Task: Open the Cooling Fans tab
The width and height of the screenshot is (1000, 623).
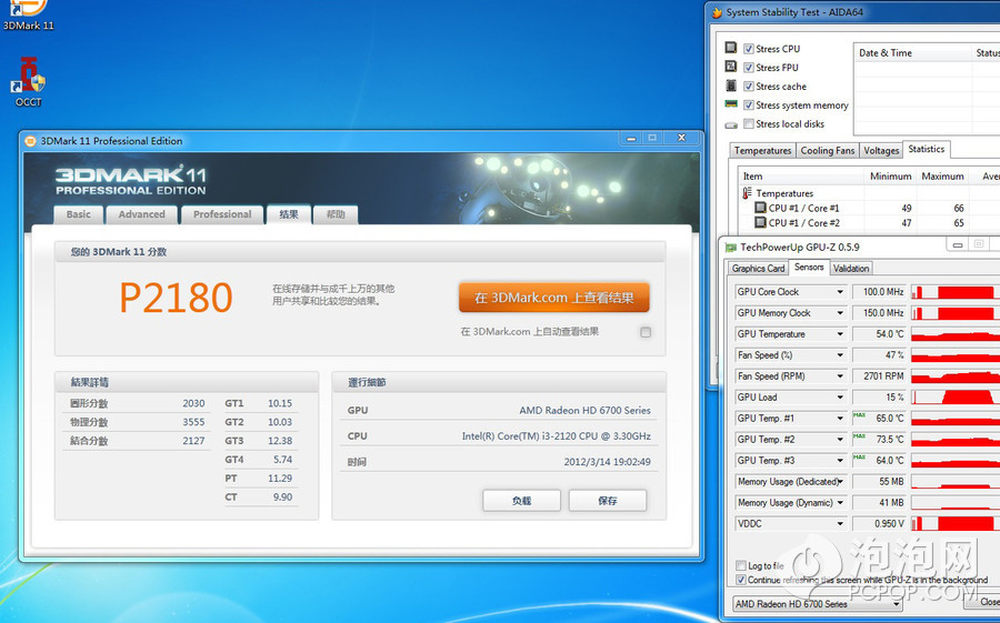Action: pos(827,150)
